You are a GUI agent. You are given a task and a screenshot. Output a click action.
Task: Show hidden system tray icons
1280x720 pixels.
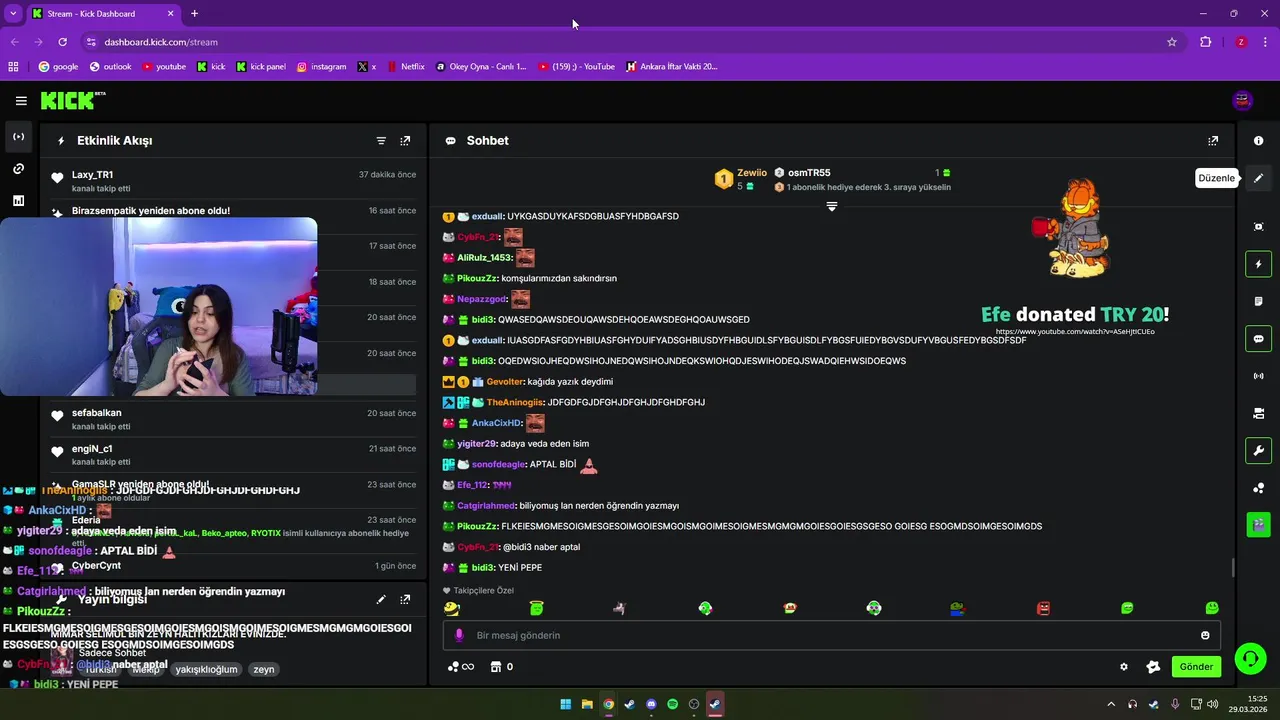pyautogui.click(x=1110, y=704)
